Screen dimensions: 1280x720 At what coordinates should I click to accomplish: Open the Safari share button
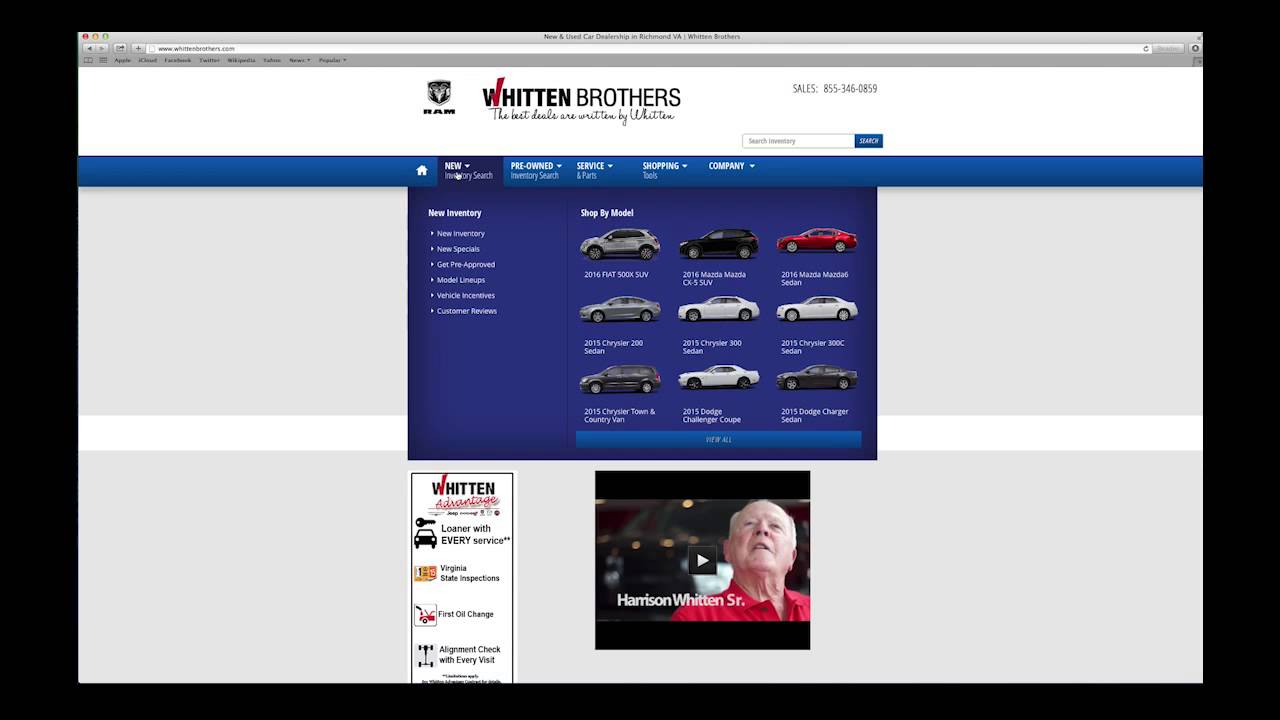tap(120, 48)
